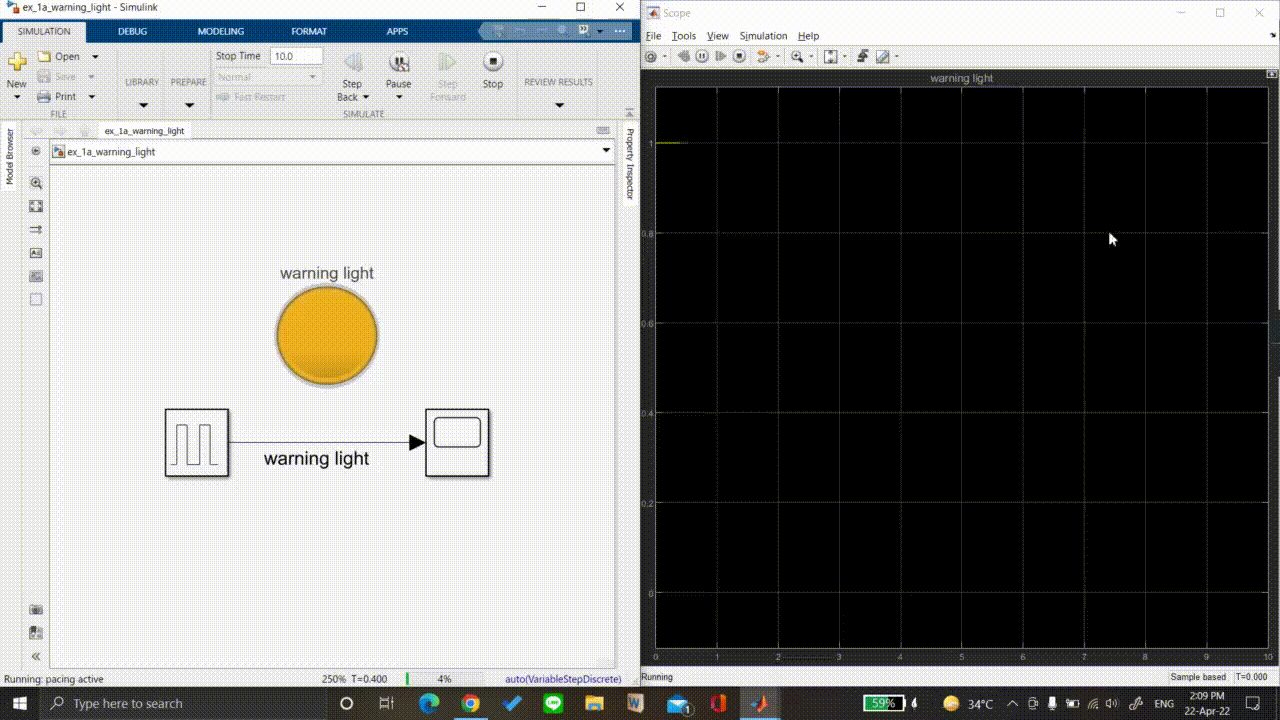Image resolution: width=1280 pixels, height=720 pixels.
Task: Switch to the MODELING ribbon tab
Action: [220, 31]
